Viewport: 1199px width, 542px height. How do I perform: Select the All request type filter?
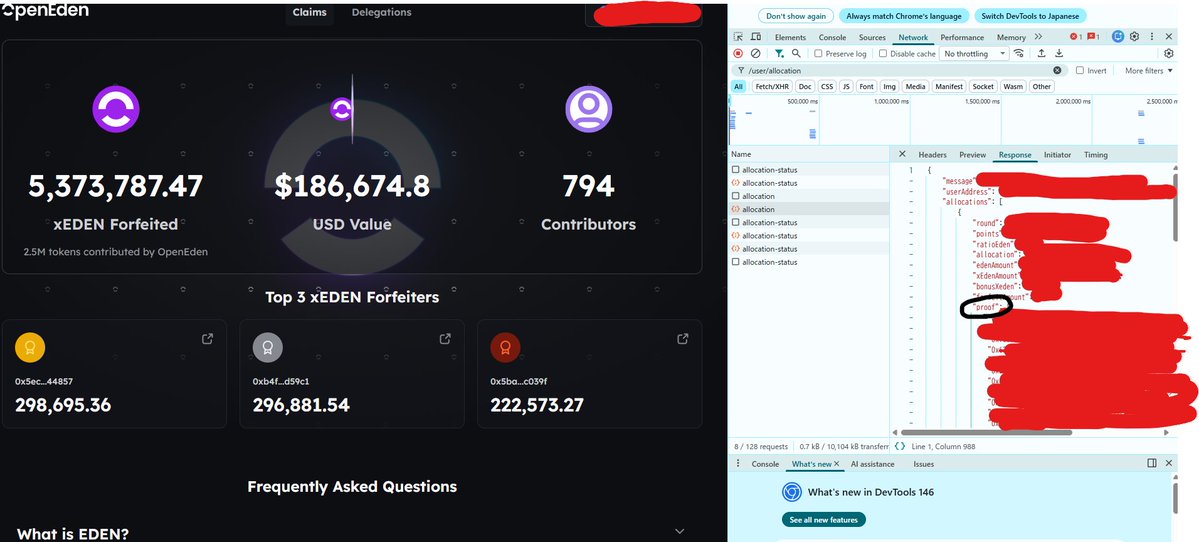pos(739,86)
